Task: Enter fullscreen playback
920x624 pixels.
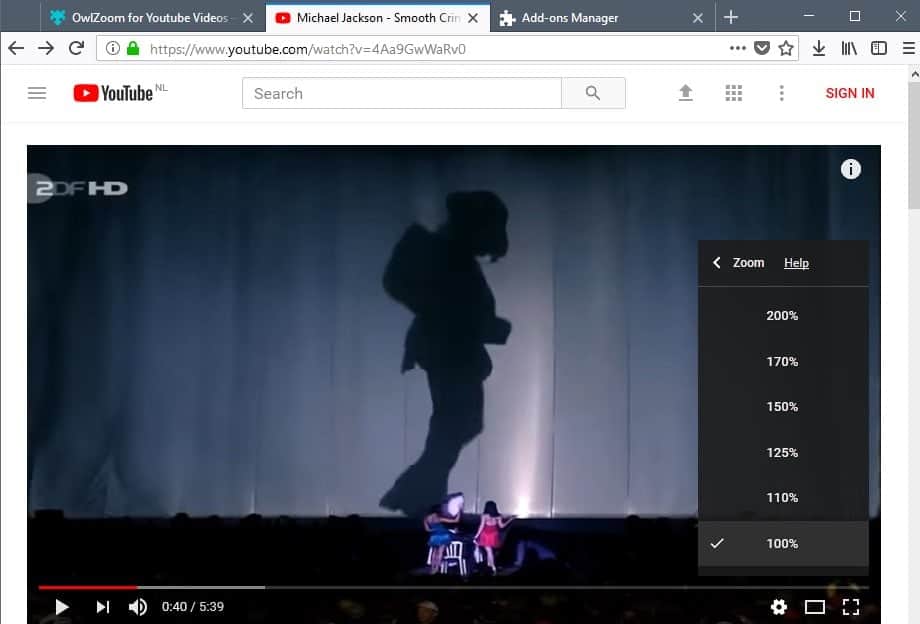Action: click(x=851, y=607)
